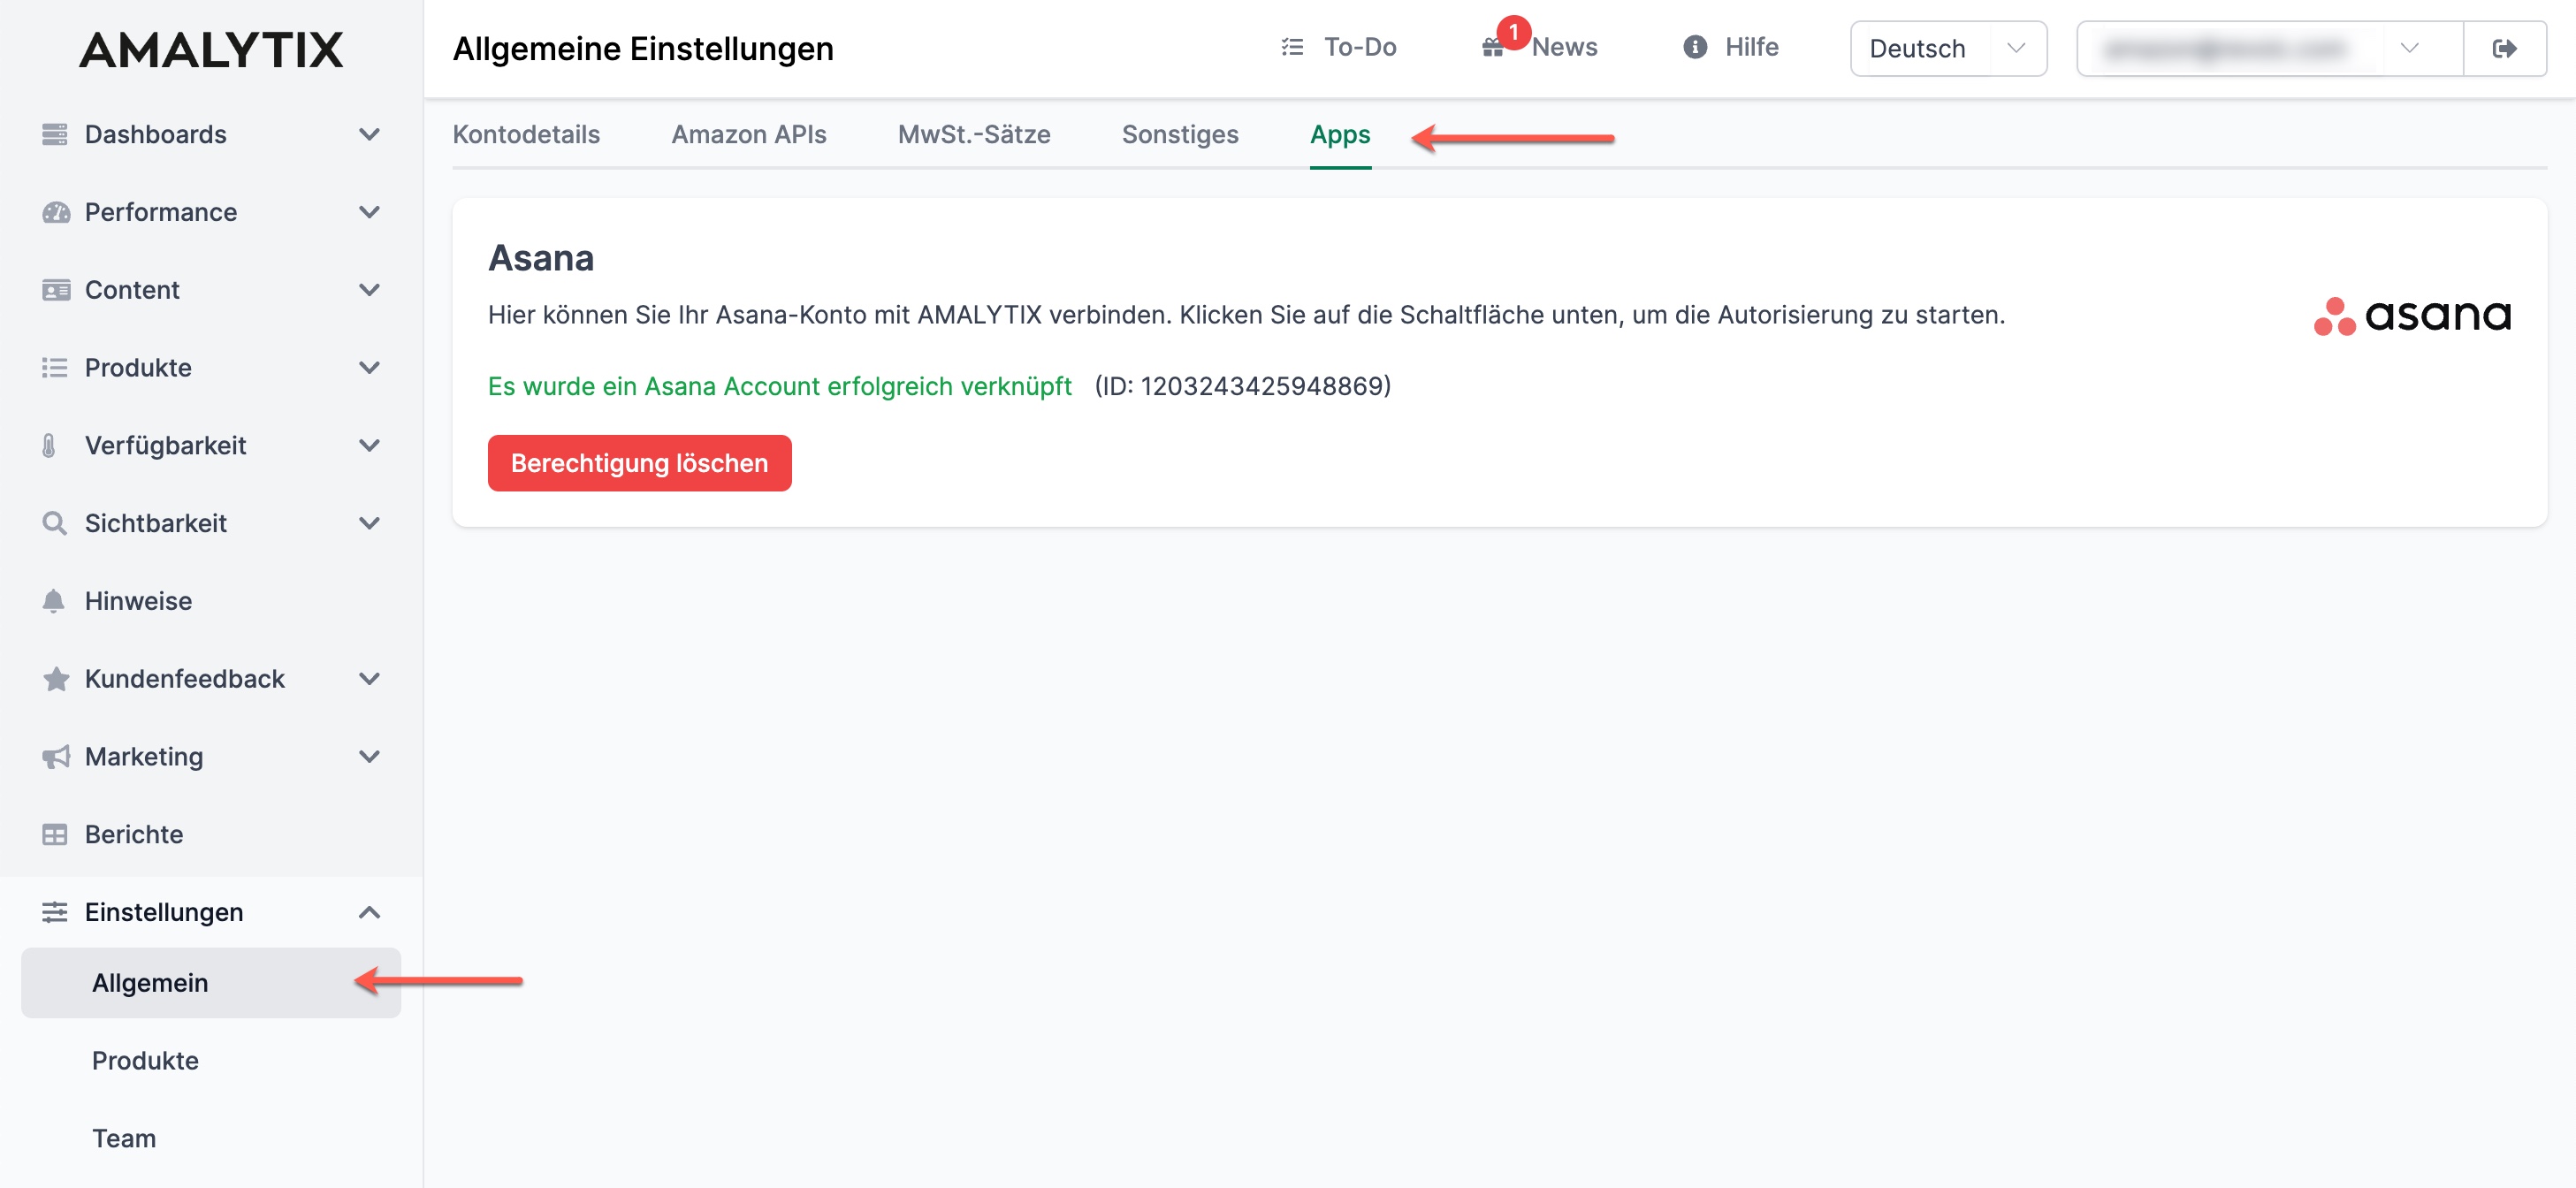Image resolution: width=2576 pixels, height=1188 pixels.
Task: Click the Asana logo
Action: pyautogui.click(x=2412, y=316)
